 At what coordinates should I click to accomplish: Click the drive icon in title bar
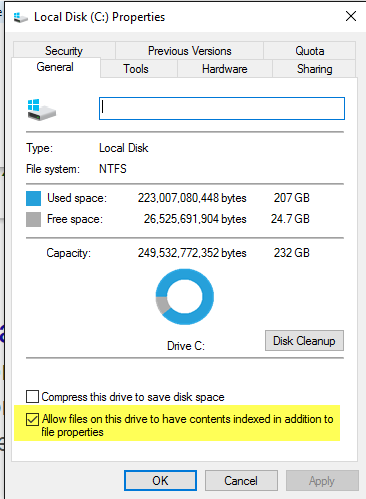tap(21, 17)
